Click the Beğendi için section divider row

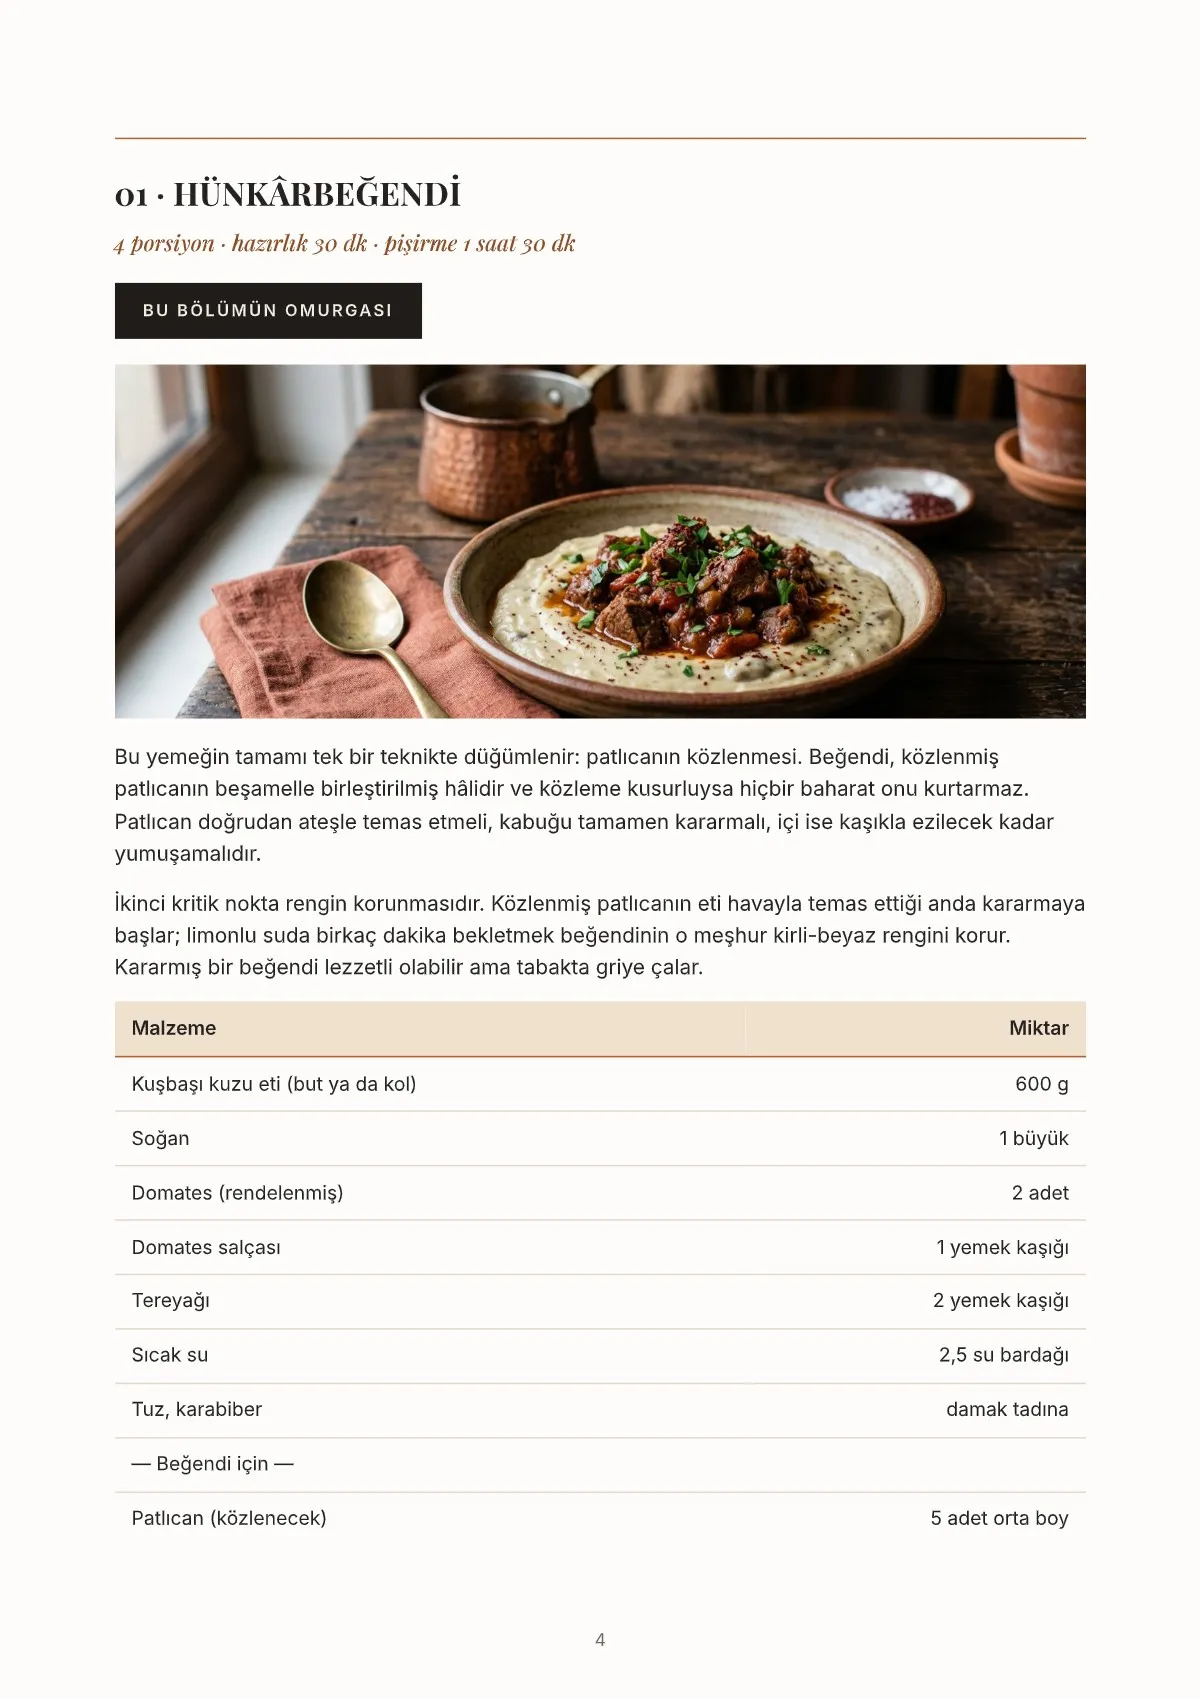coord(600,1465)
